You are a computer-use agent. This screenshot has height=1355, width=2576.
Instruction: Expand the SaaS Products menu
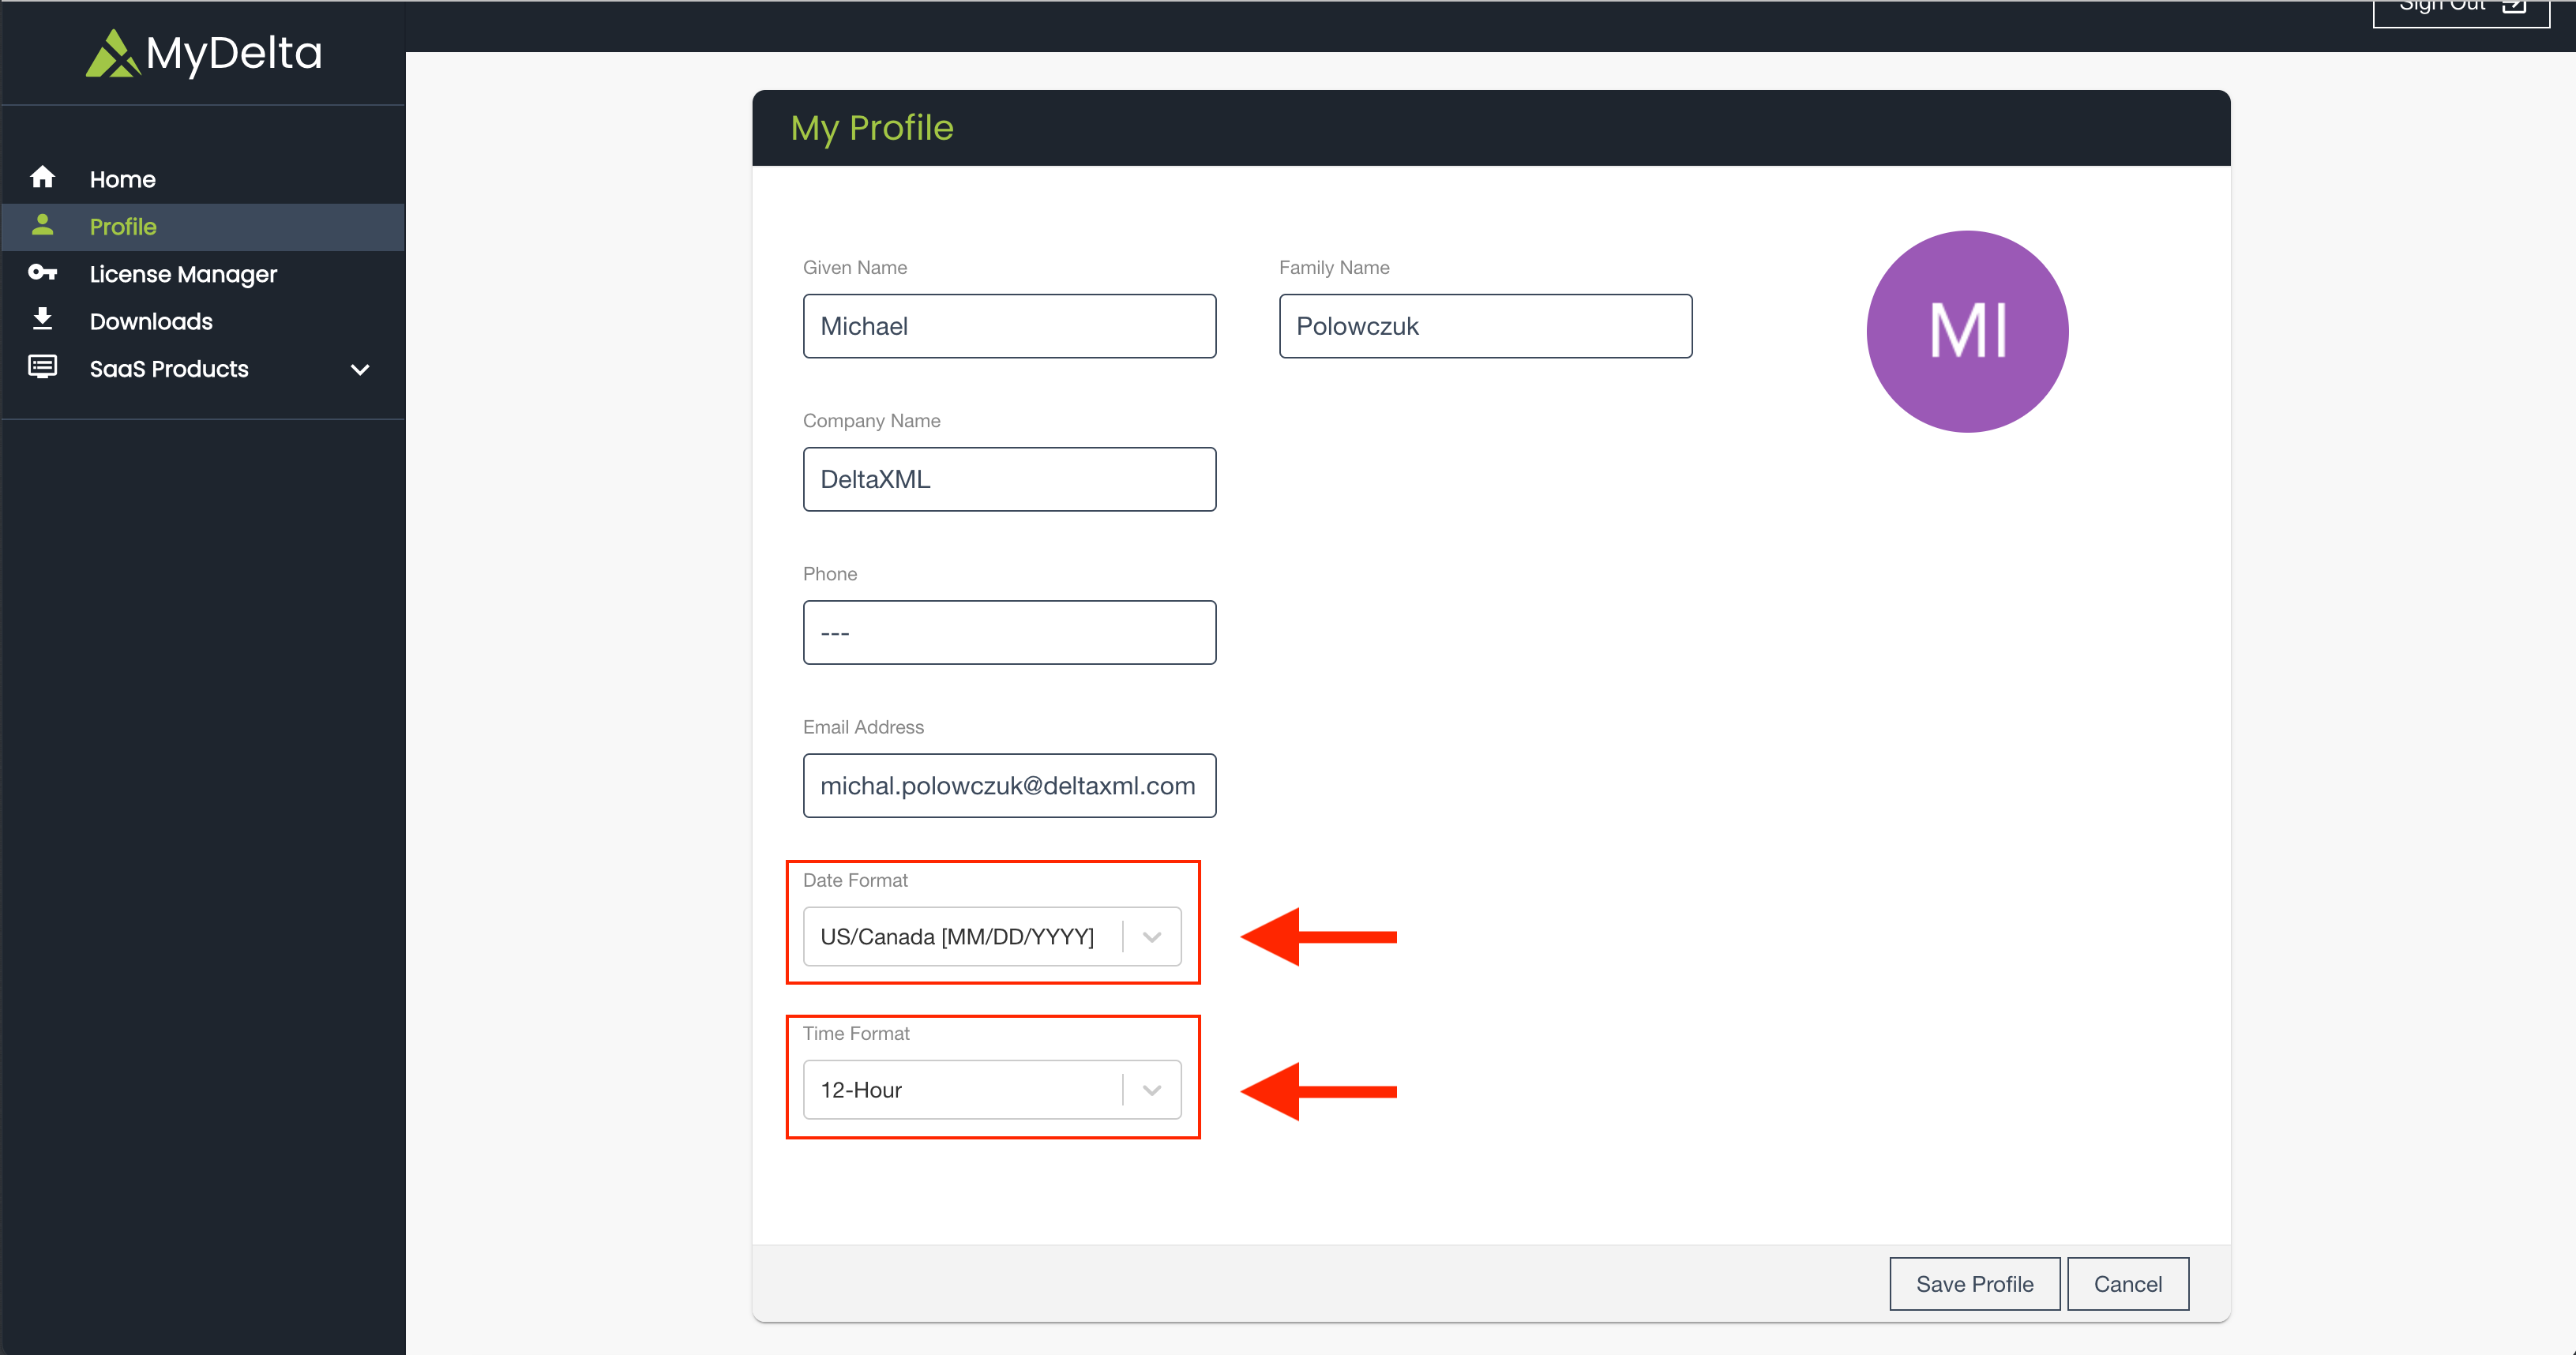[x=360, y=369]
